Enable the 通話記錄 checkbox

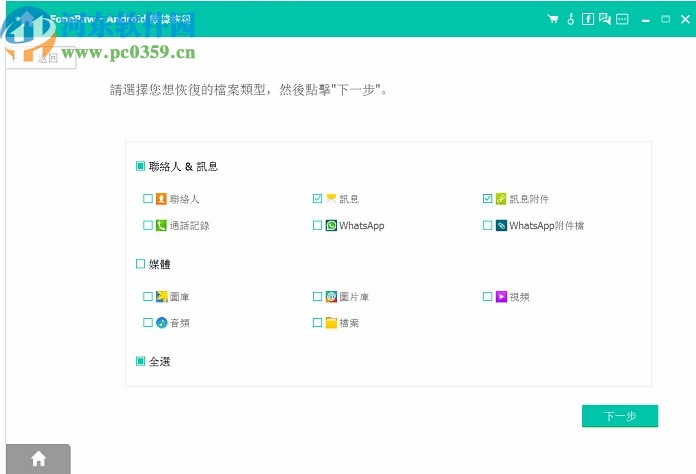148,225
